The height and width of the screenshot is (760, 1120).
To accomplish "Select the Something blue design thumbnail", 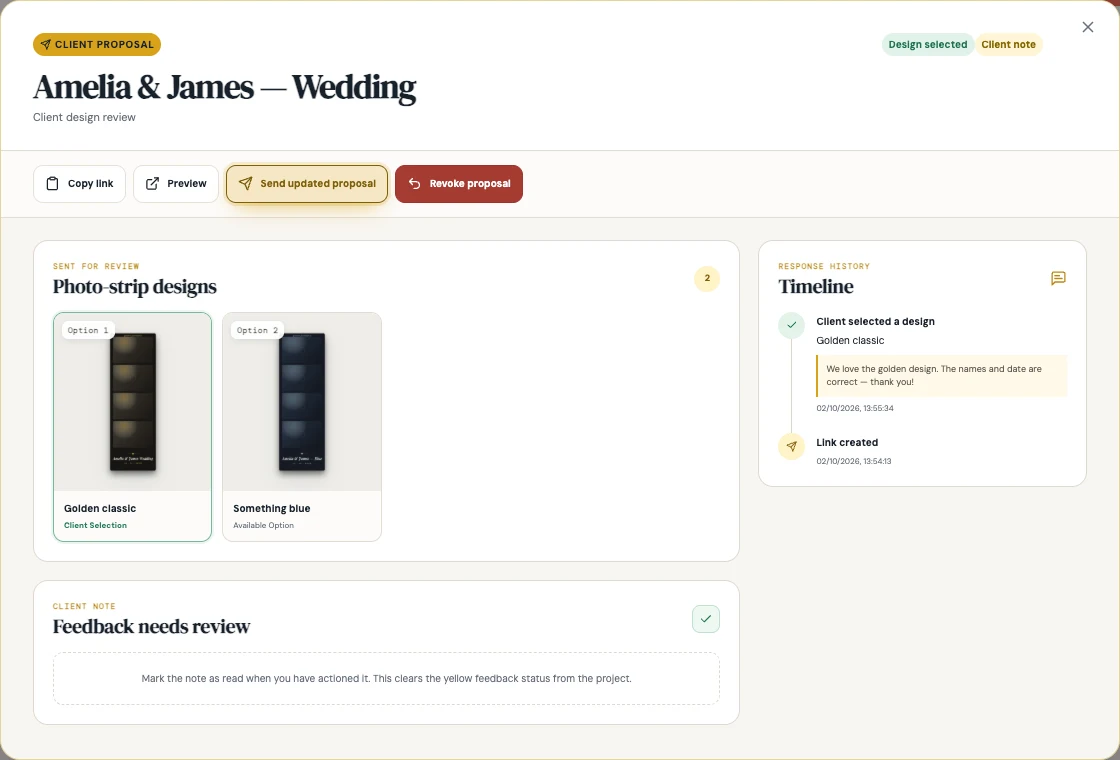I will 302,402.
